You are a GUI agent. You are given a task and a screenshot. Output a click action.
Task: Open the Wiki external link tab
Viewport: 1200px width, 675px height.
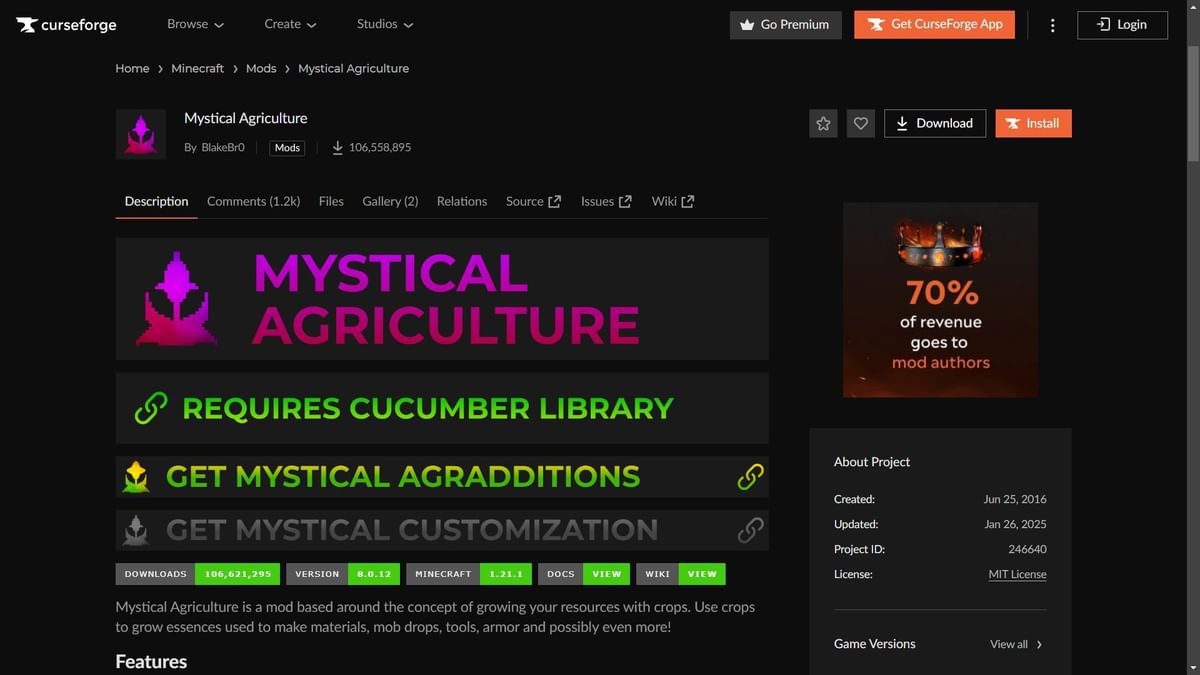[672, 200]
